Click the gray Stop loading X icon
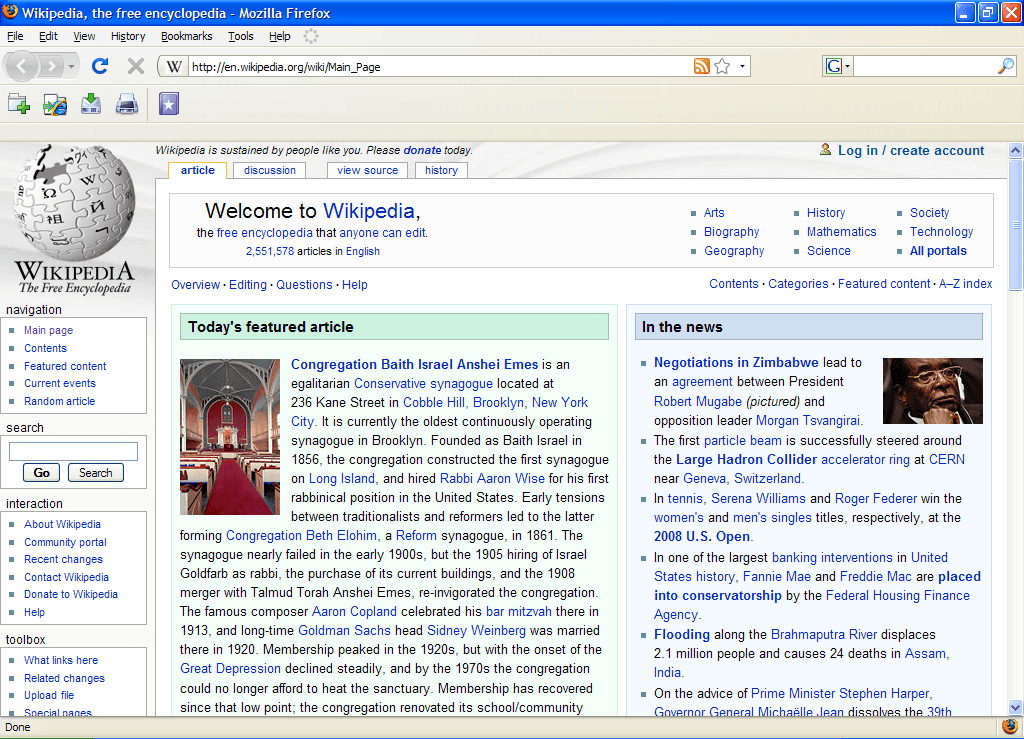This screenshot has height=739, width=1024. [136, 66]
